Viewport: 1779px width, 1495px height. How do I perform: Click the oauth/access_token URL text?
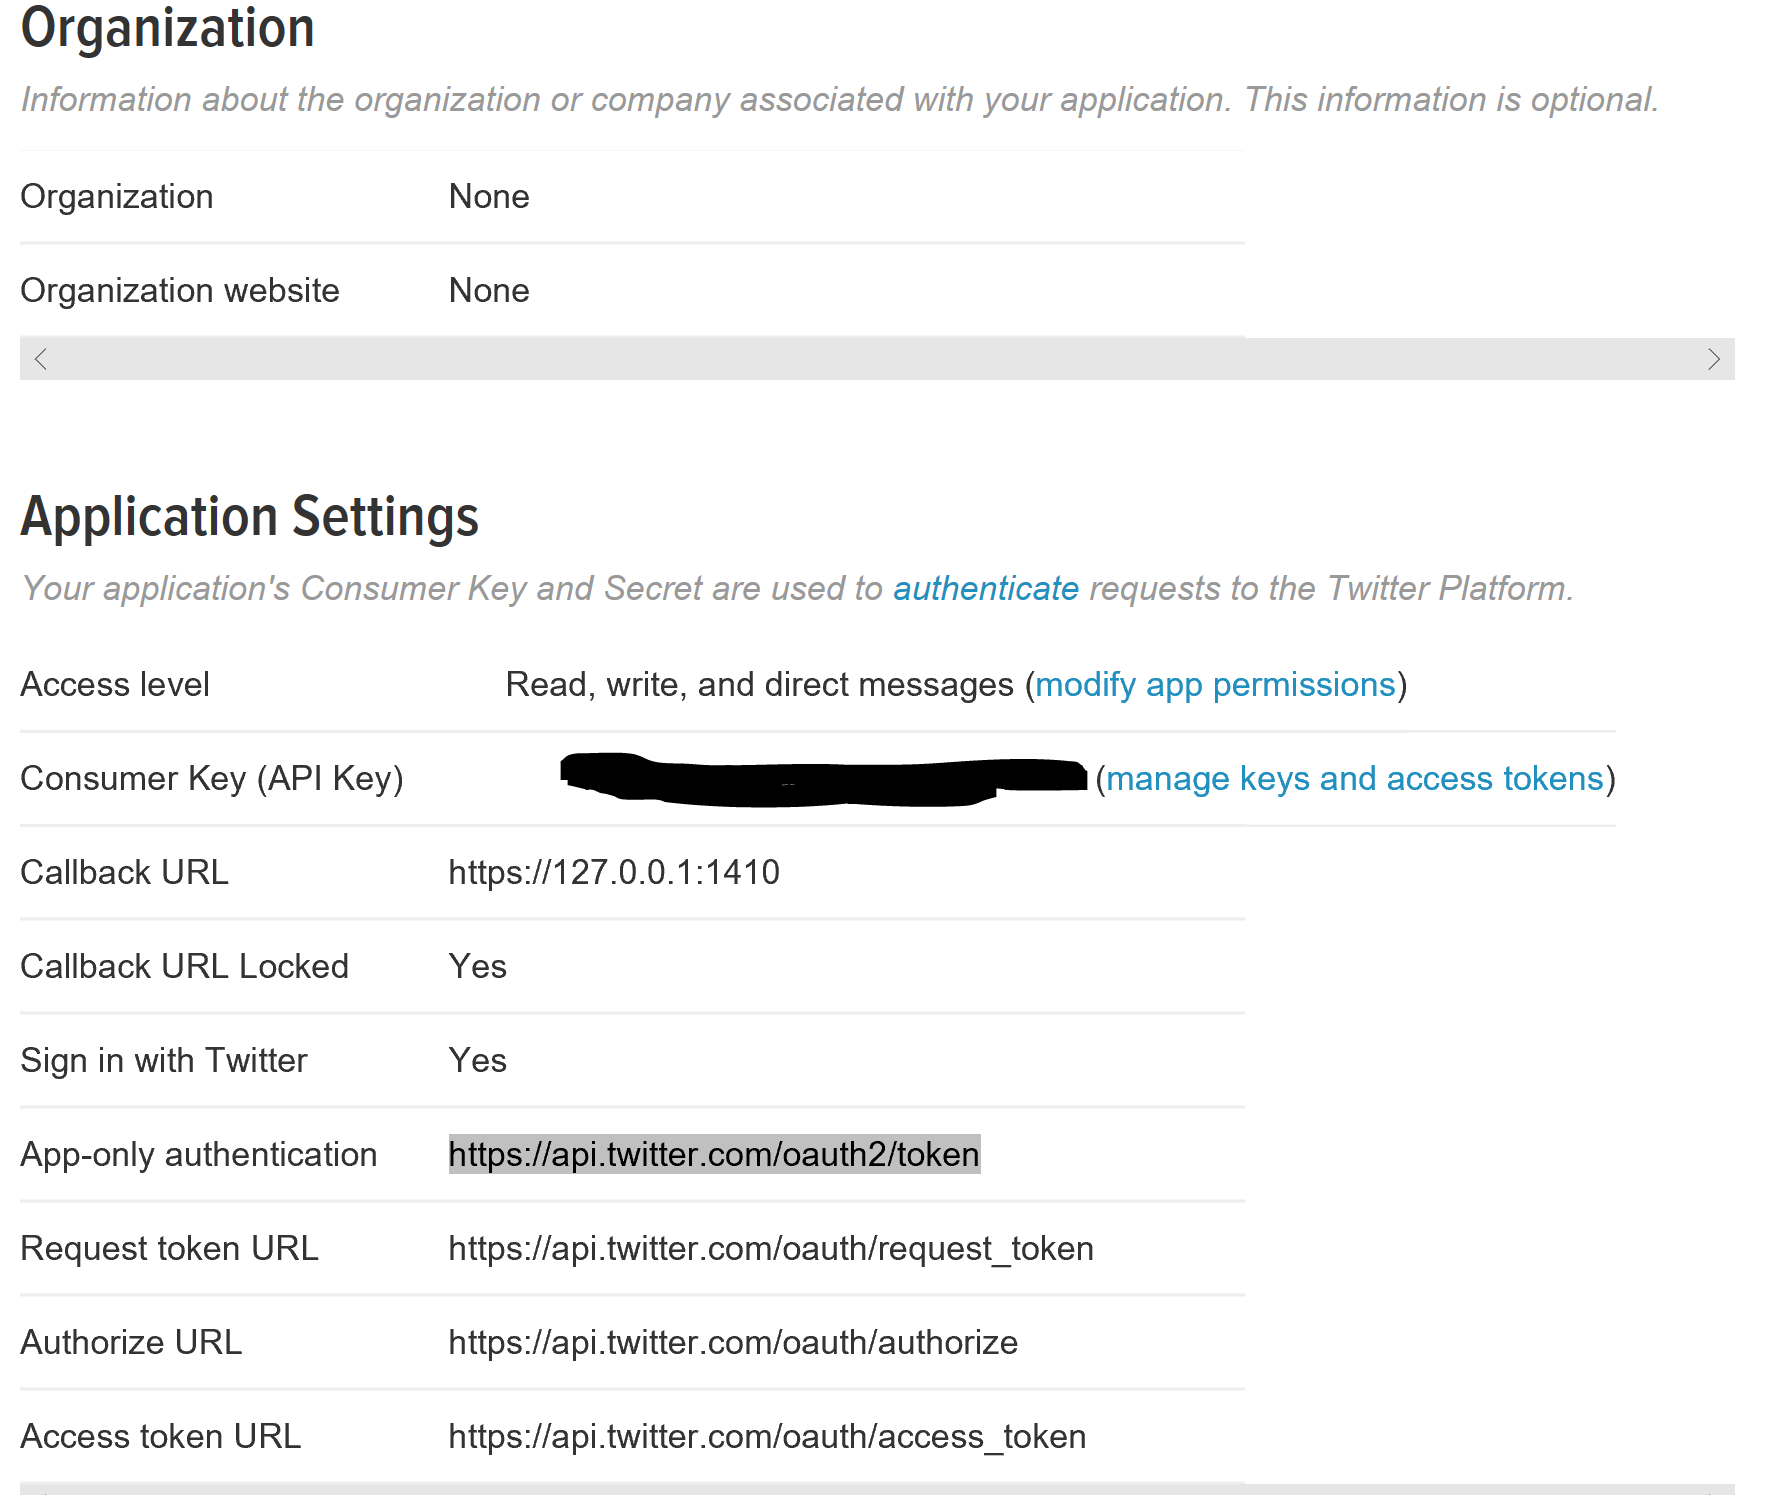pyautogui.click(x=766, y=1436)
